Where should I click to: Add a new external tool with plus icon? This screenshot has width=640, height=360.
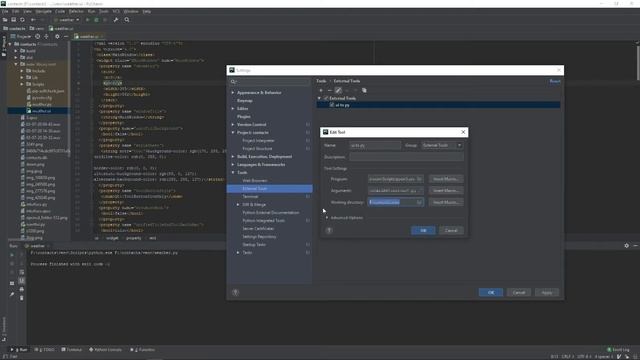point(321,91)
